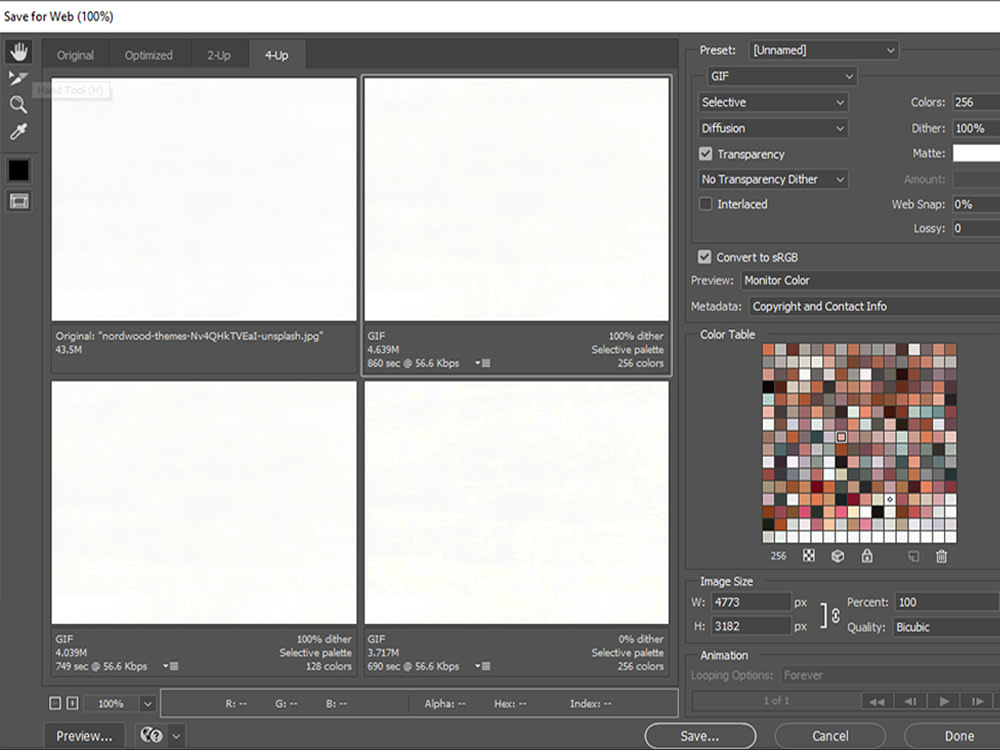
Task: Click the Preview... button
Action: tap(84, 736)
